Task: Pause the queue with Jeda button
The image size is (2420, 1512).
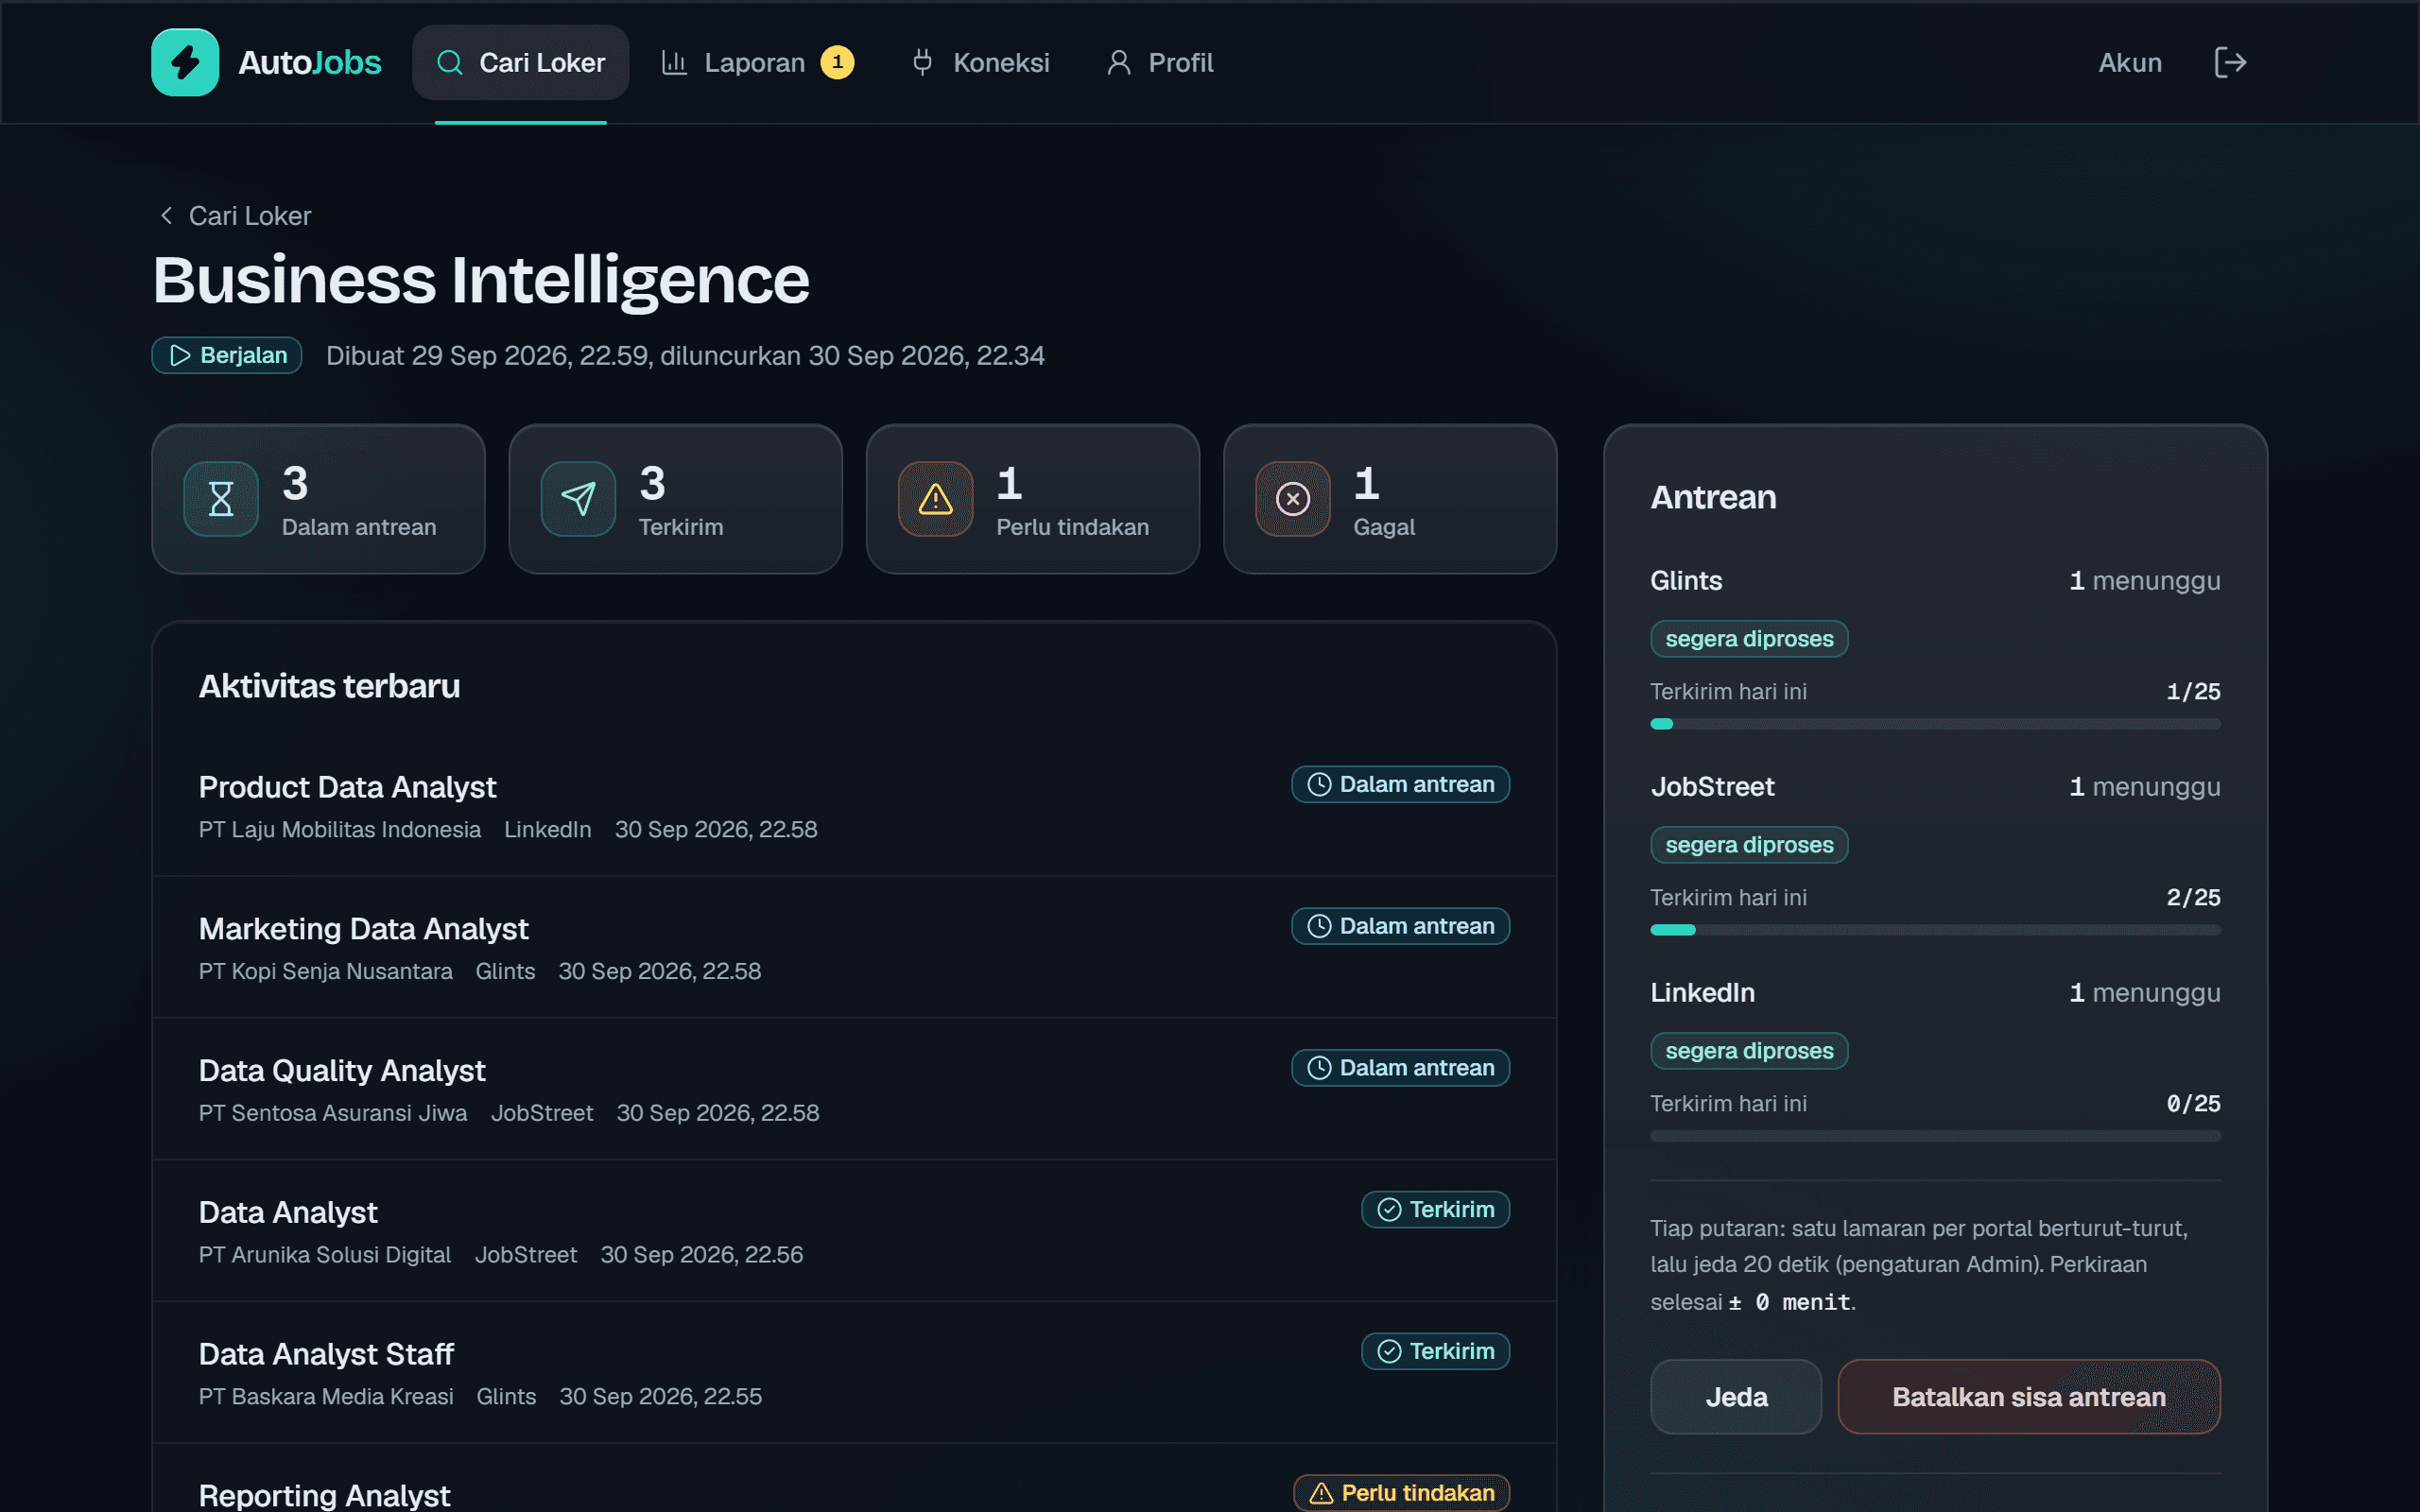Action: click(1736, 1396)
